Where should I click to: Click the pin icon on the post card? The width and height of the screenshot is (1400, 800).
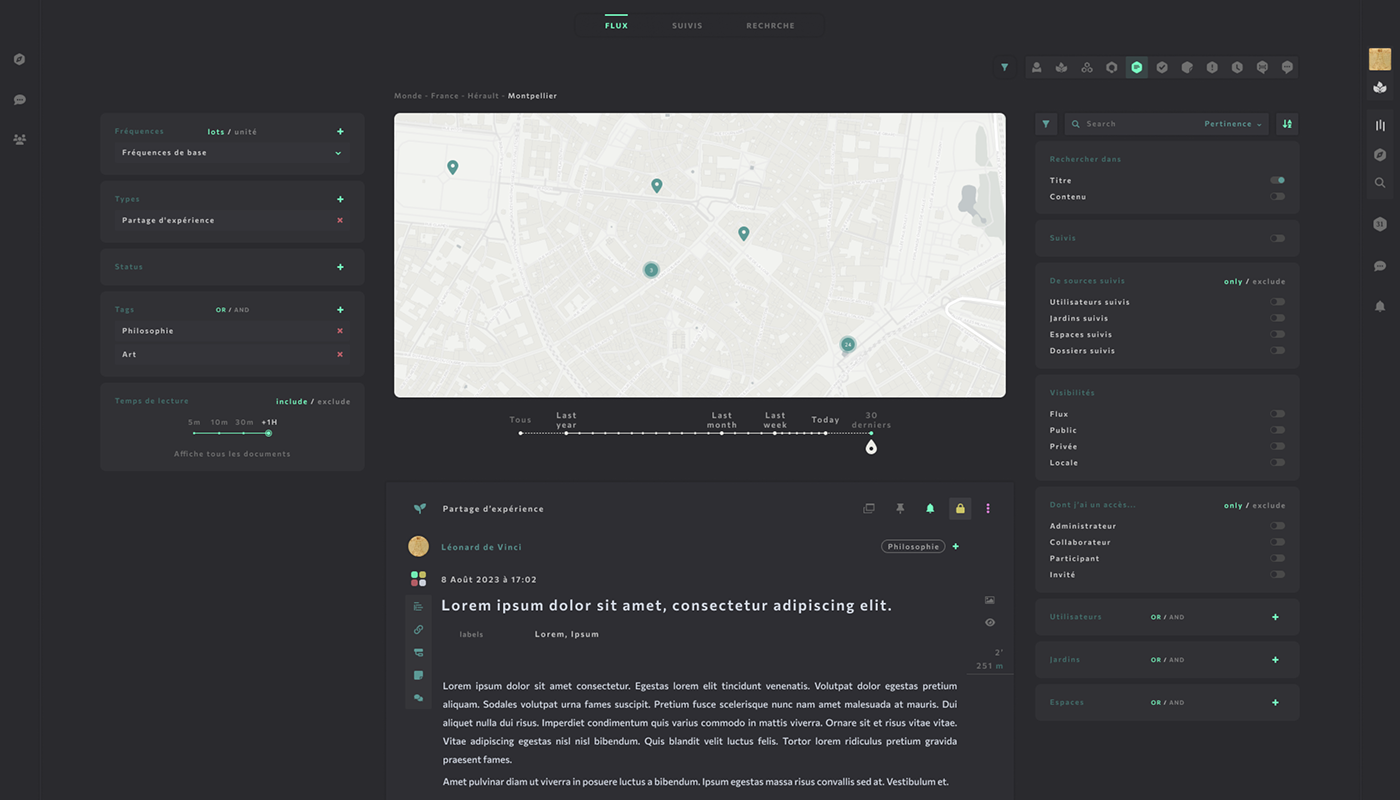point(900,509)
